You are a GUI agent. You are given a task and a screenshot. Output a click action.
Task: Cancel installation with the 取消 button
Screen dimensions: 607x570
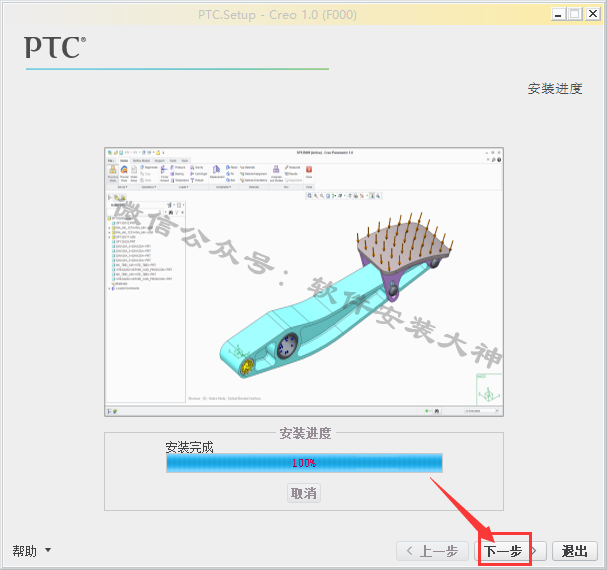[304, 493]
